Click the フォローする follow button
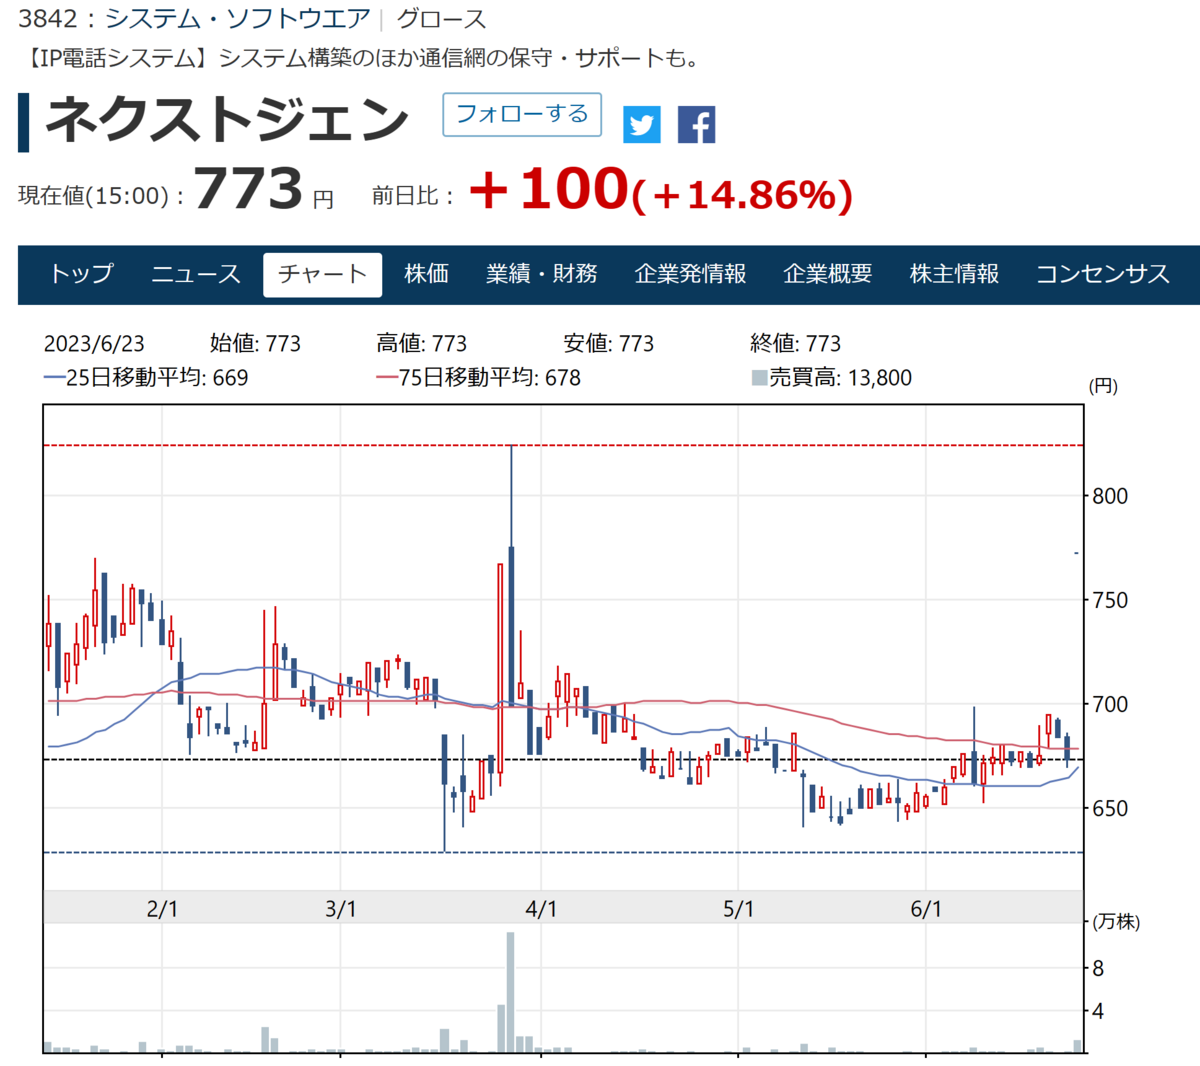 tap(522, 114)
